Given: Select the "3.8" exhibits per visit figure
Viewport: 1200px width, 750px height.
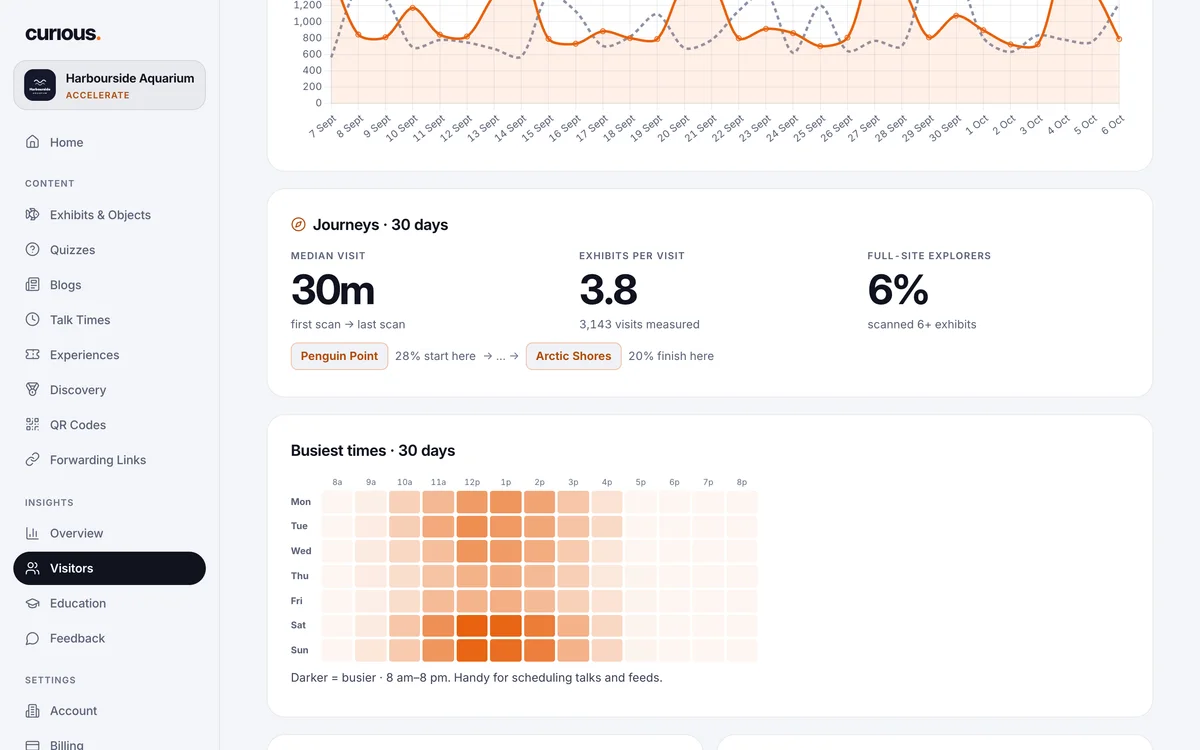Looking at the screenshot, I should (x=608, y=290).
